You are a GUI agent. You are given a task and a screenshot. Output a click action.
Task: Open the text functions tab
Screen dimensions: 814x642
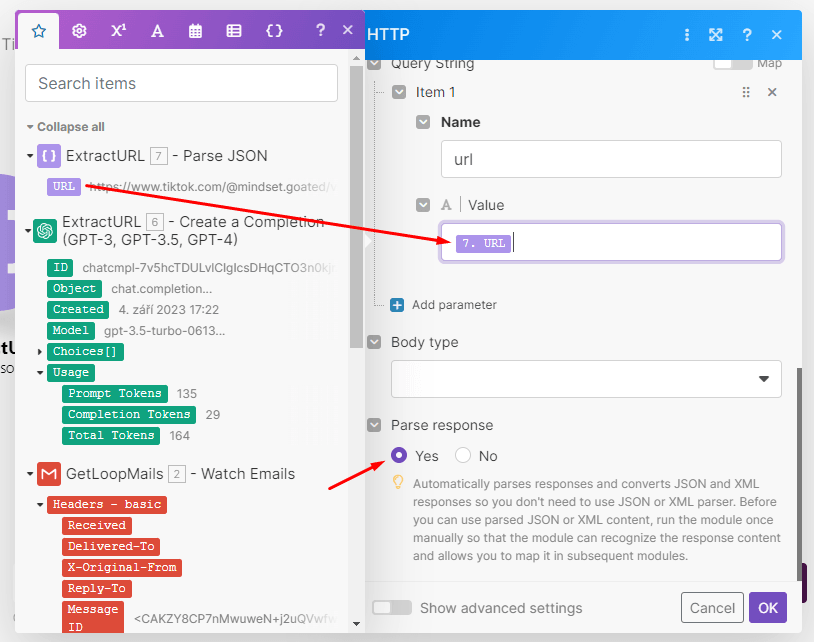(157, 31)
